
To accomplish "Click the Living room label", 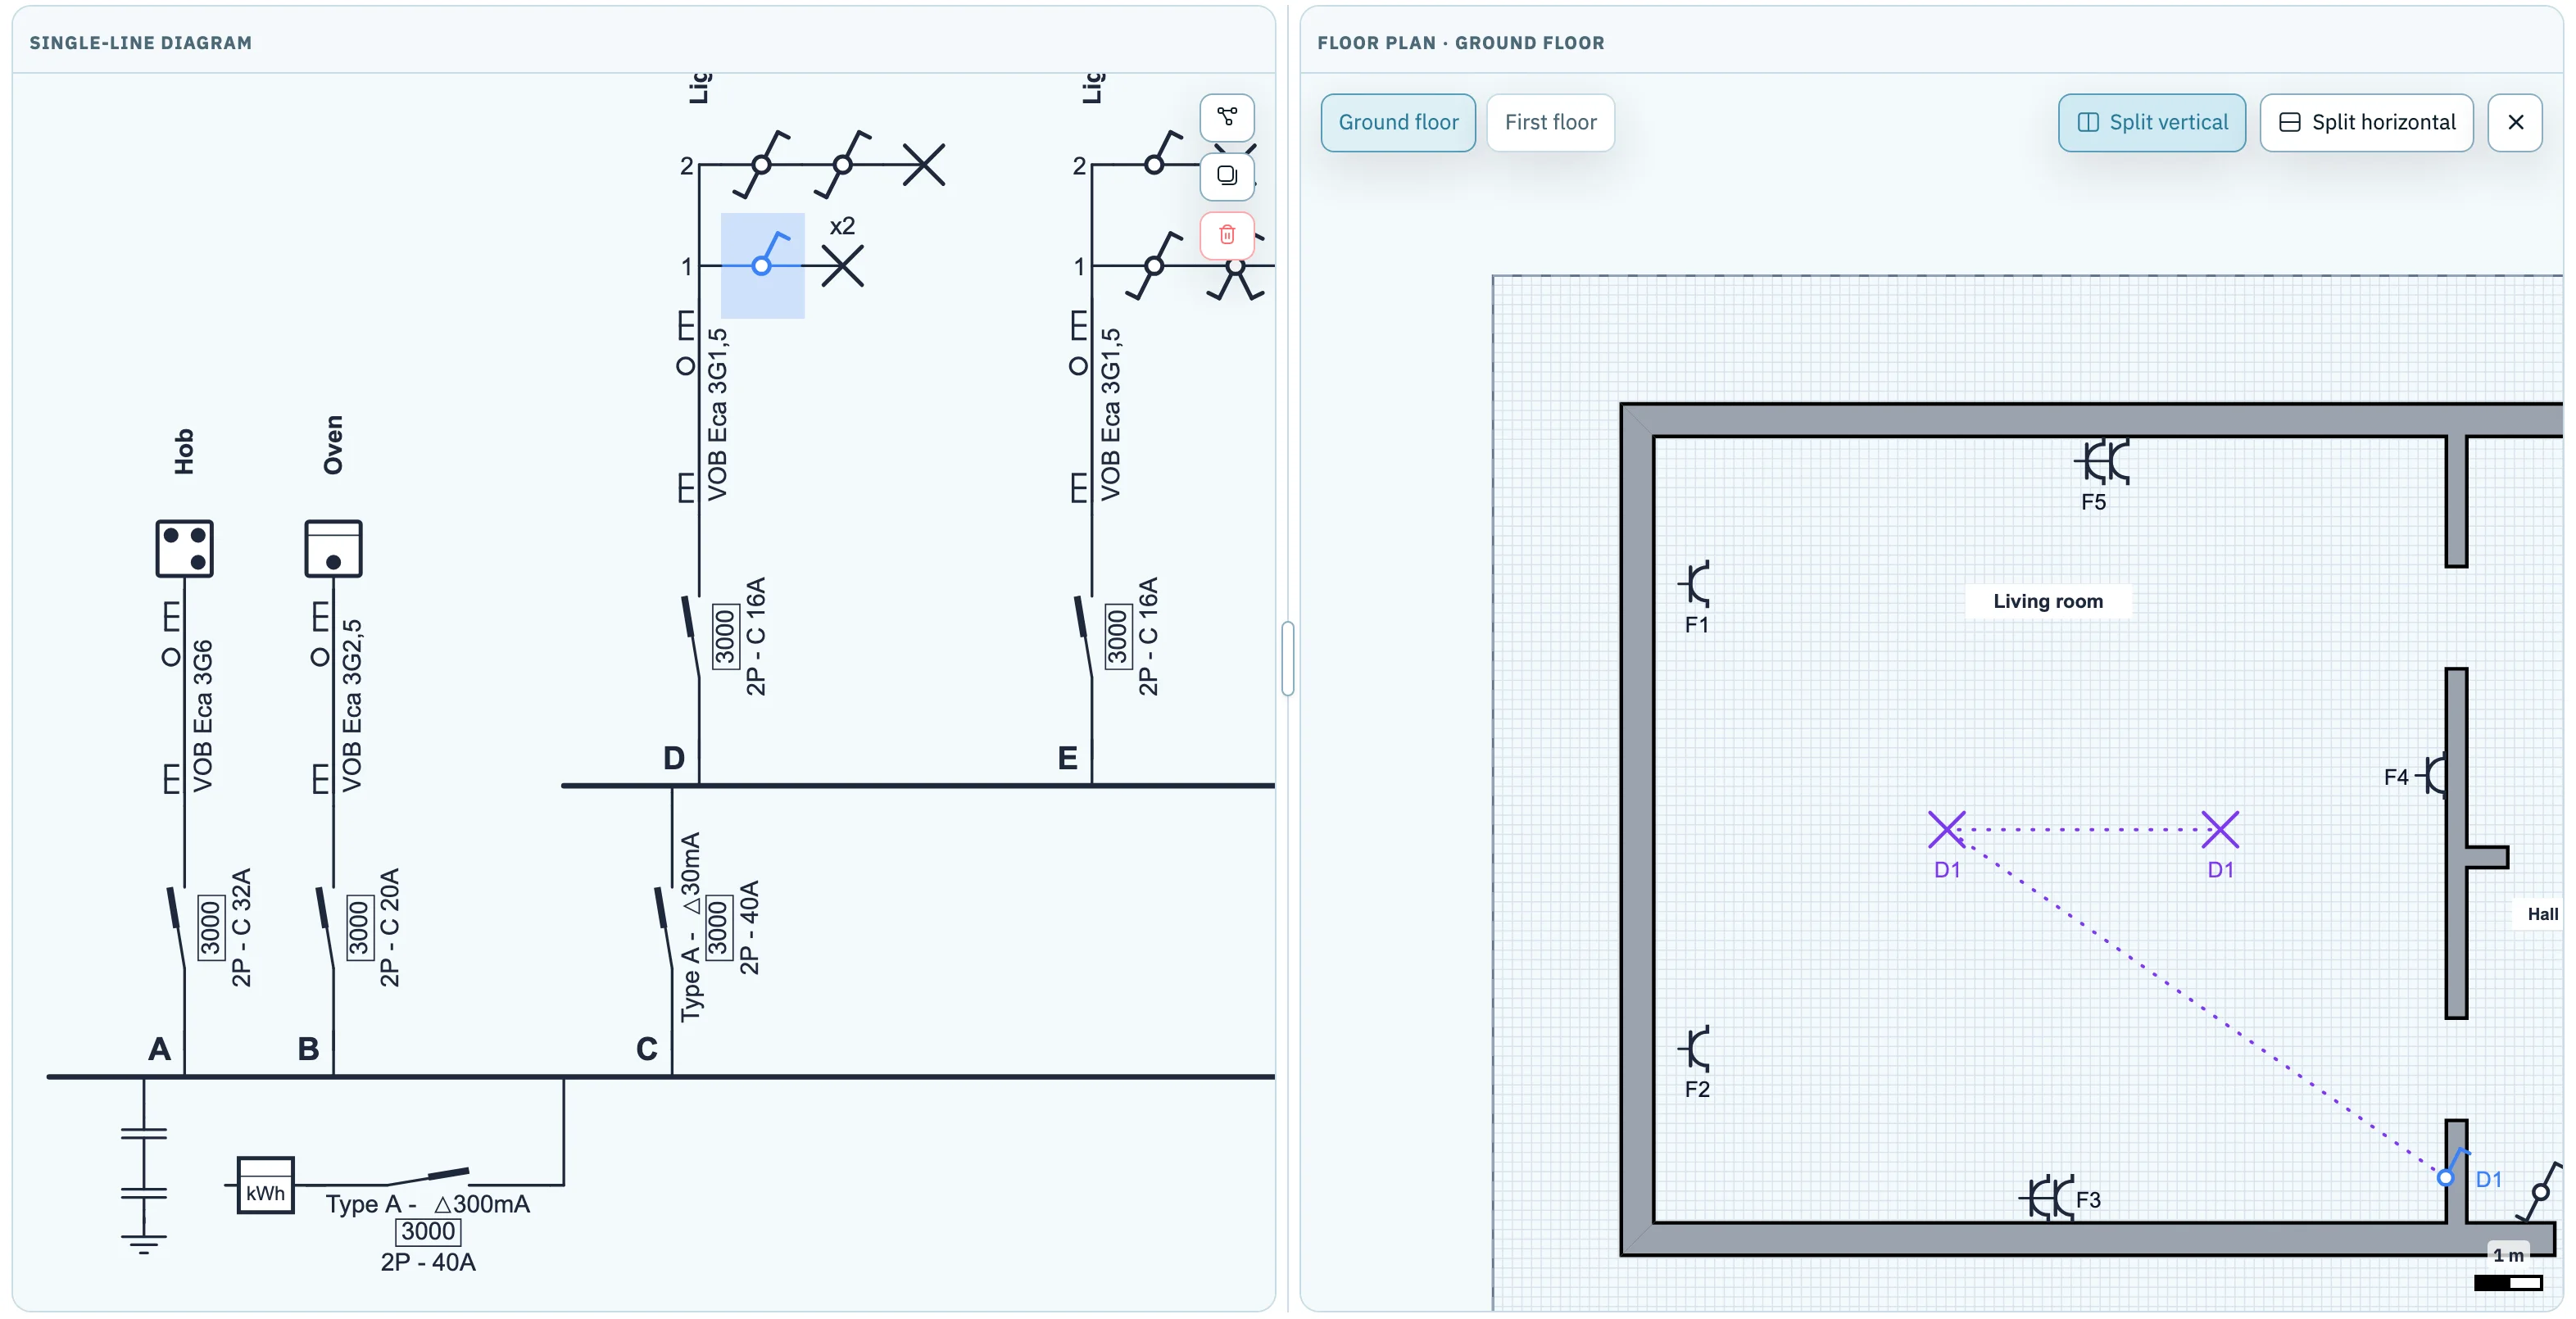I will pos(2048,601).
